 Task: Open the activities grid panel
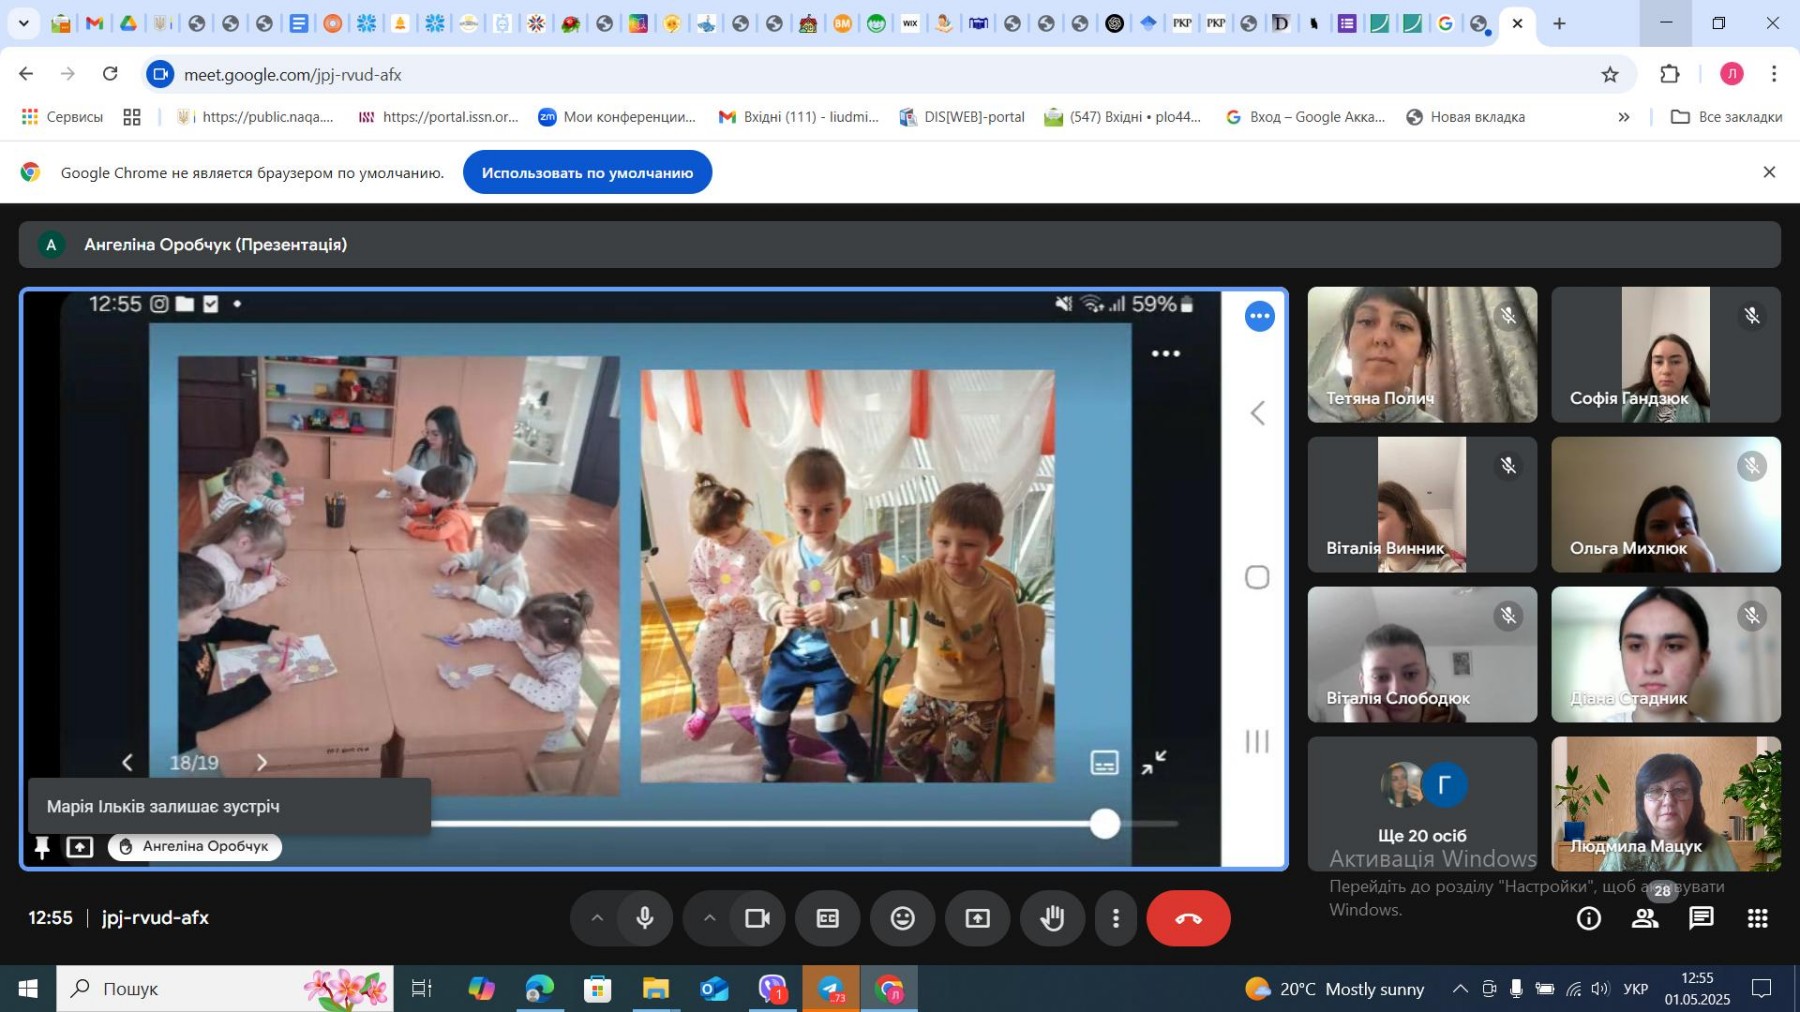click(1757, 918)
